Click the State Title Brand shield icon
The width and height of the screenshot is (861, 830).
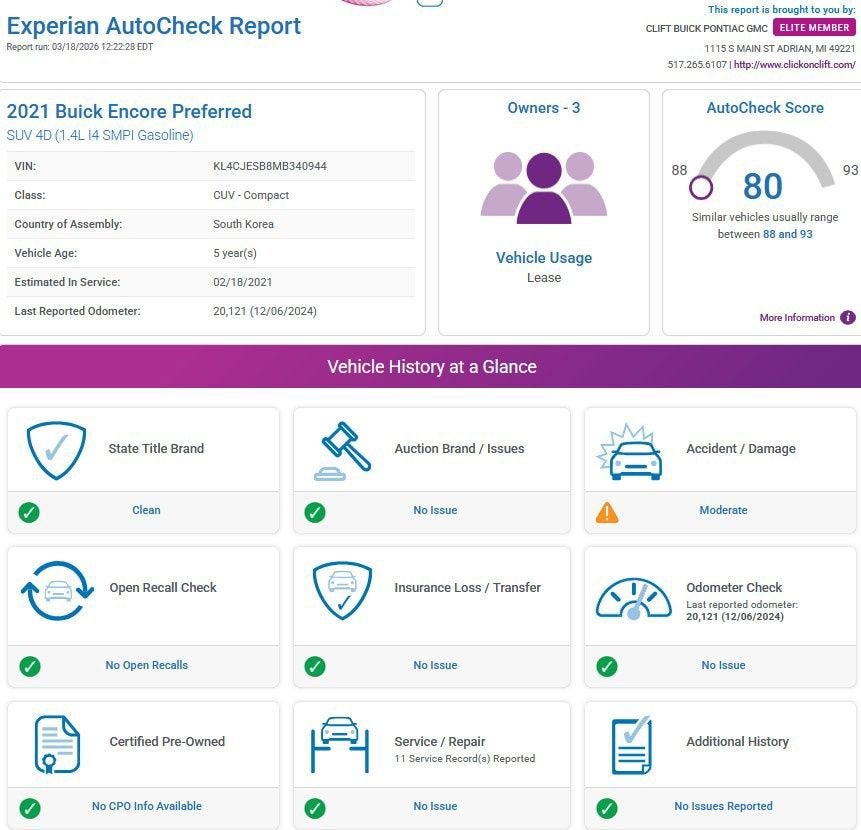pyautogui.click(x=56, y=450)
